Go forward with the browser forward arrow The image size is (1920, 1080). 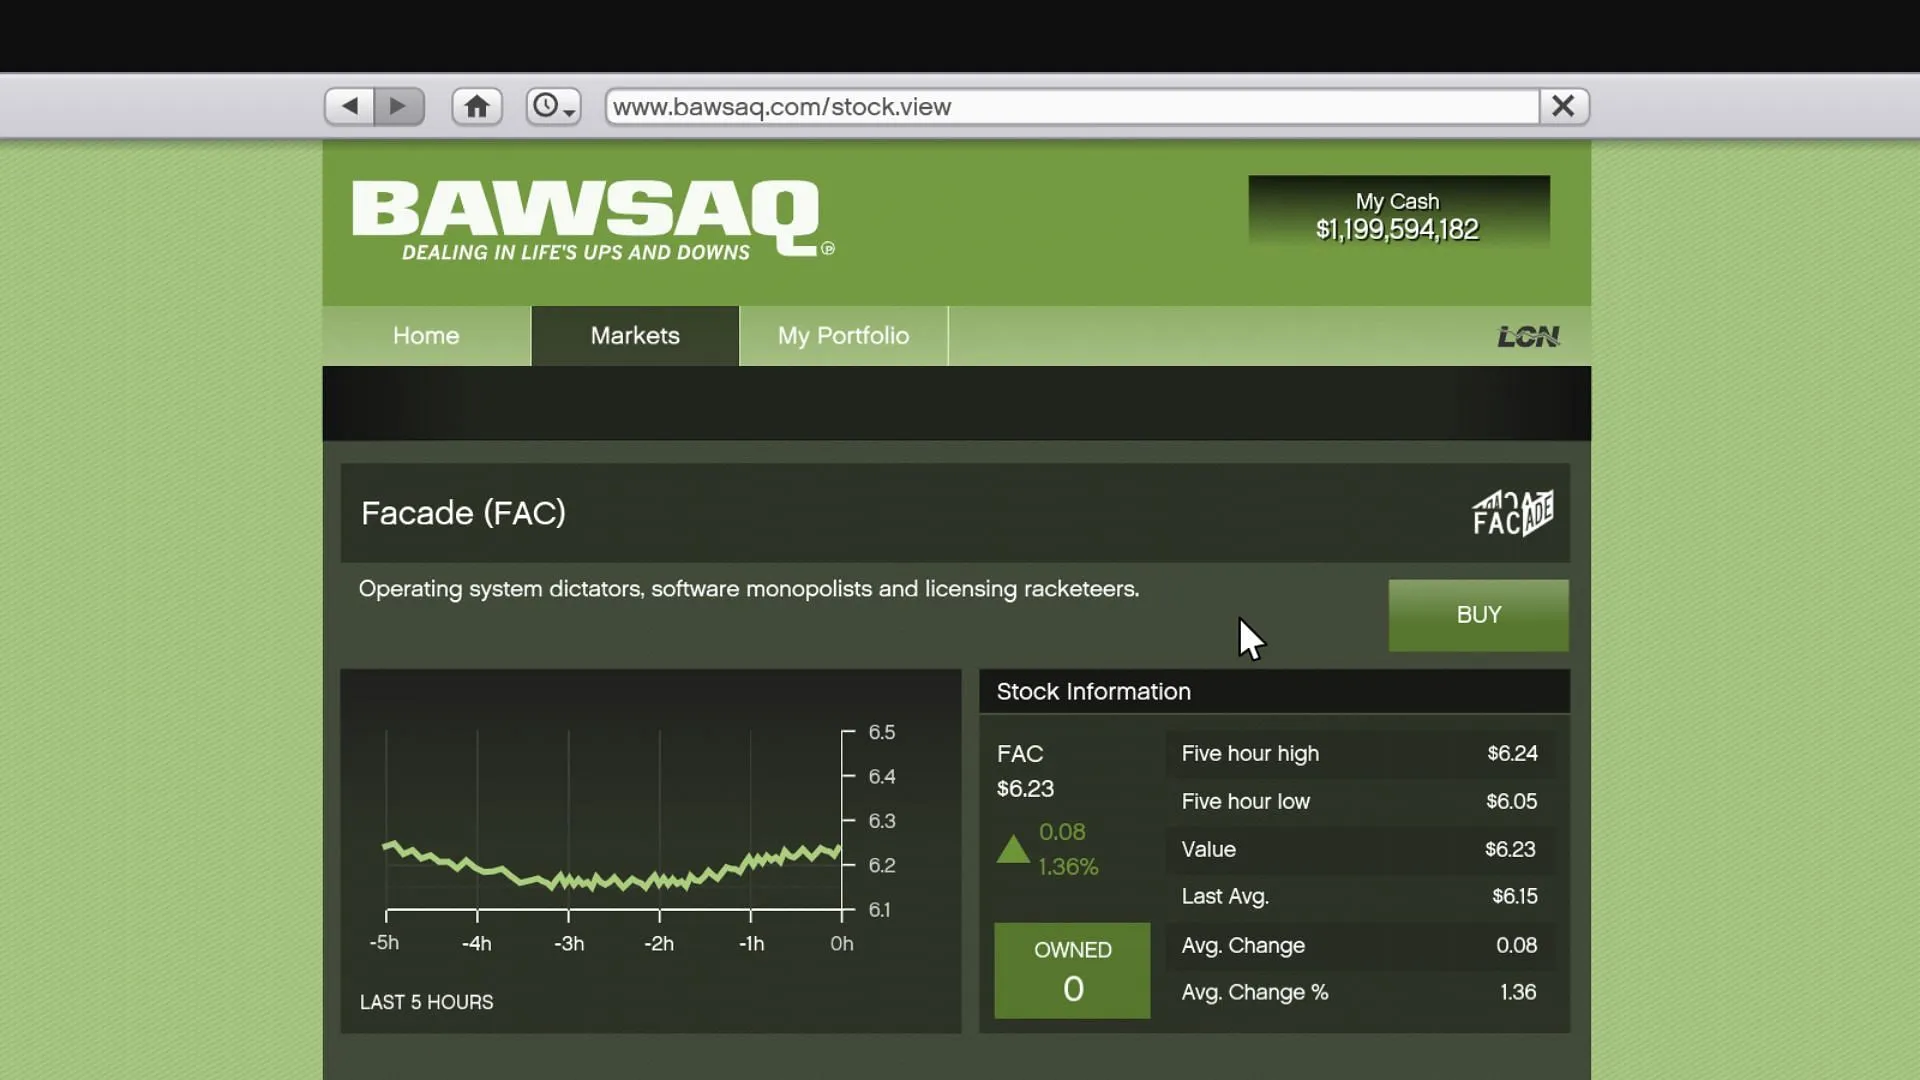coord(399,106)
